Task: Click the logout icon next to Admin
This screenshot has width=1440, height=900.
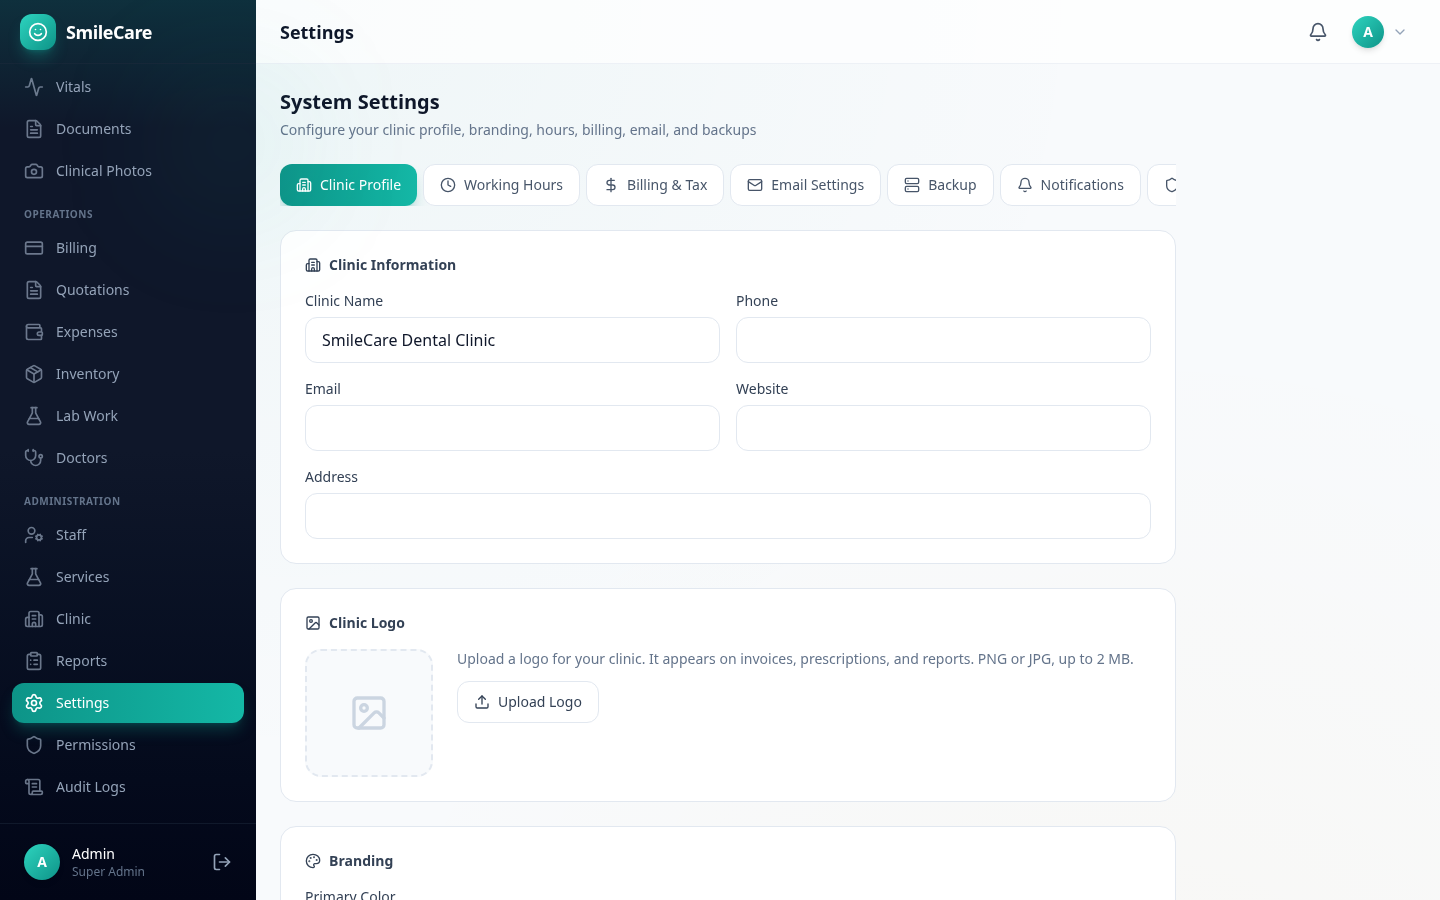Action: [222, 862]
